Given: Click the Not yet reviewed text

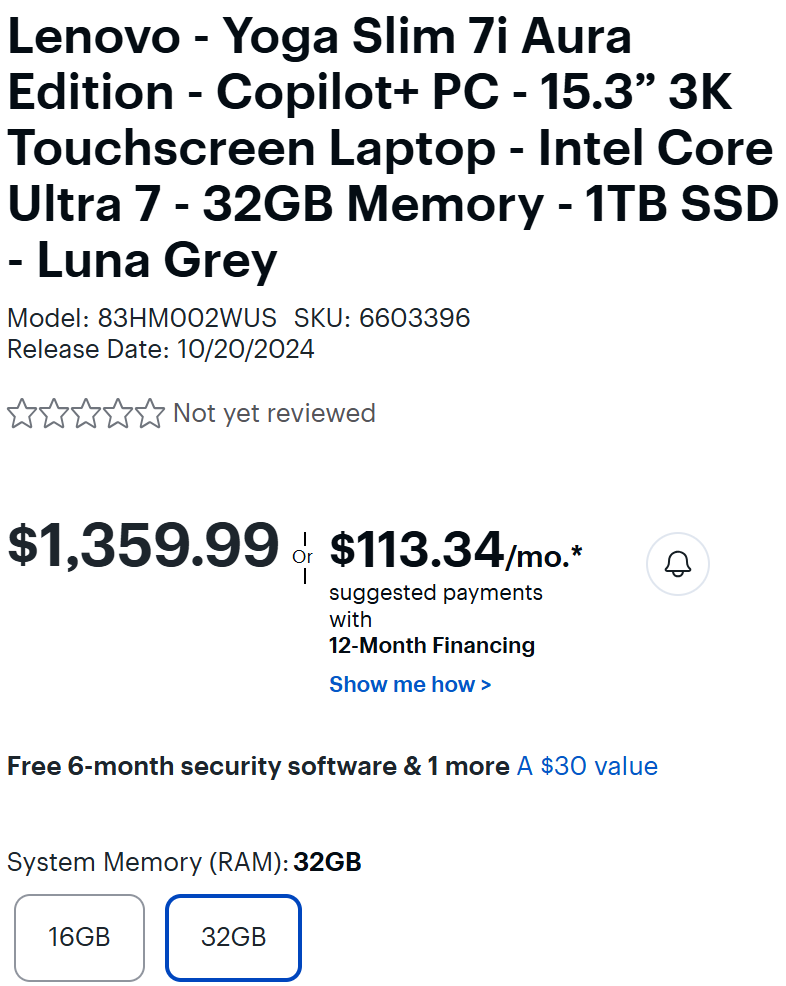Looking at the screenshot, I should [274, 414].
